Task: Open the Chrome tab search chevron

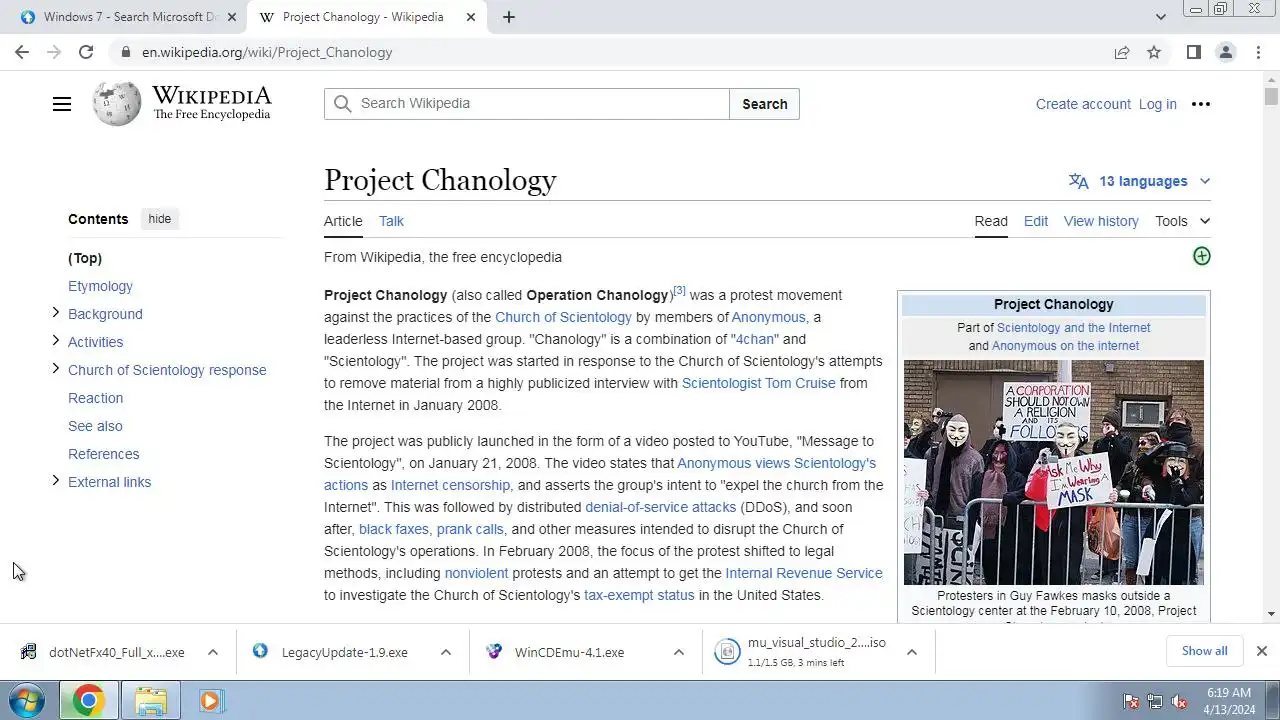Action: point(1160,17)
